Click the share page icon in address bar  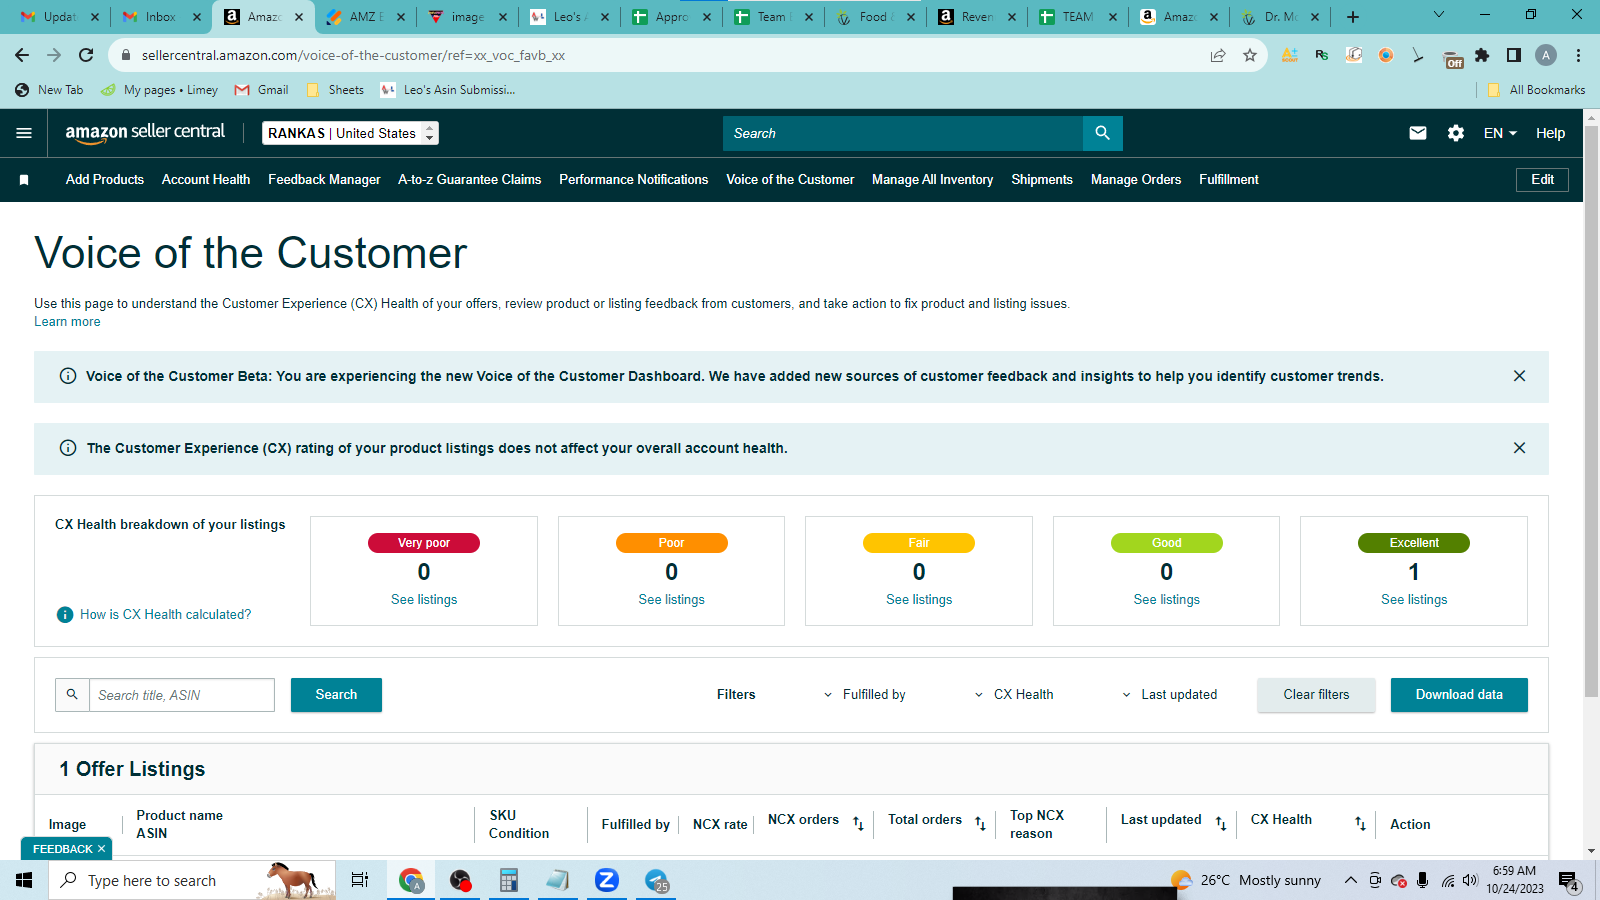pos(1218,55)
